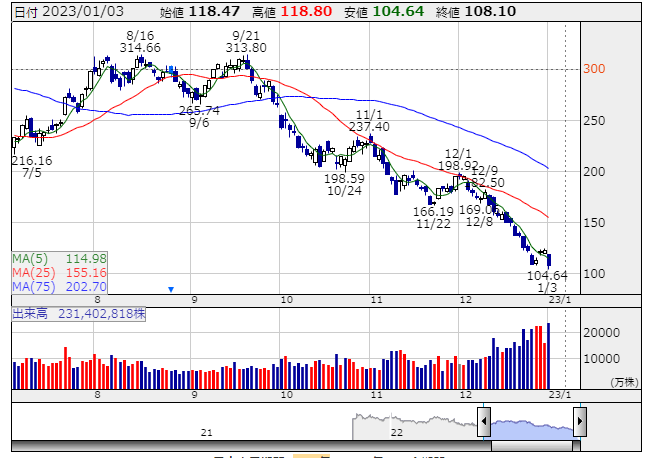Click the 11/1 peak label 237.40

click(x=369, y=127)
